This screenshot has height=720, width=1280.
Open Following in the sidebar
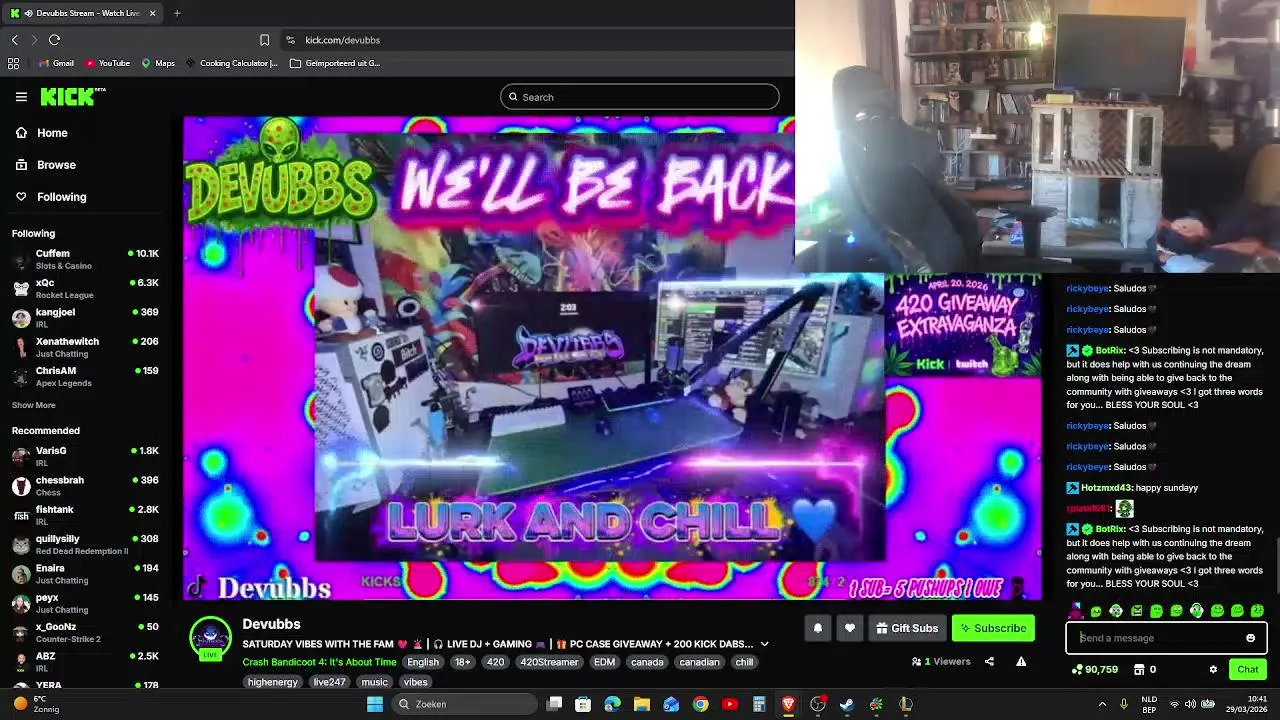click(x=51, y=197)
